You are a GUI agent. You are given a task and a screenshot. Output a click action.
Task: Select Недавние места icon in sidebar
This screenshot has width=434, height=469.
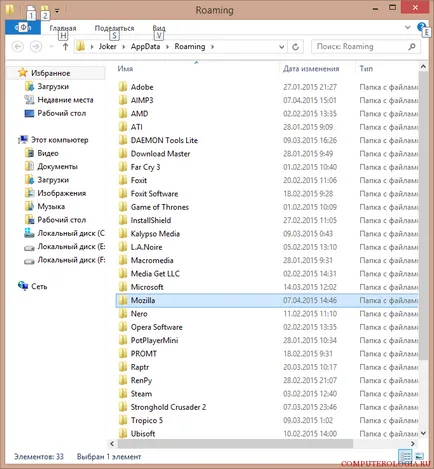coord(29,100)
